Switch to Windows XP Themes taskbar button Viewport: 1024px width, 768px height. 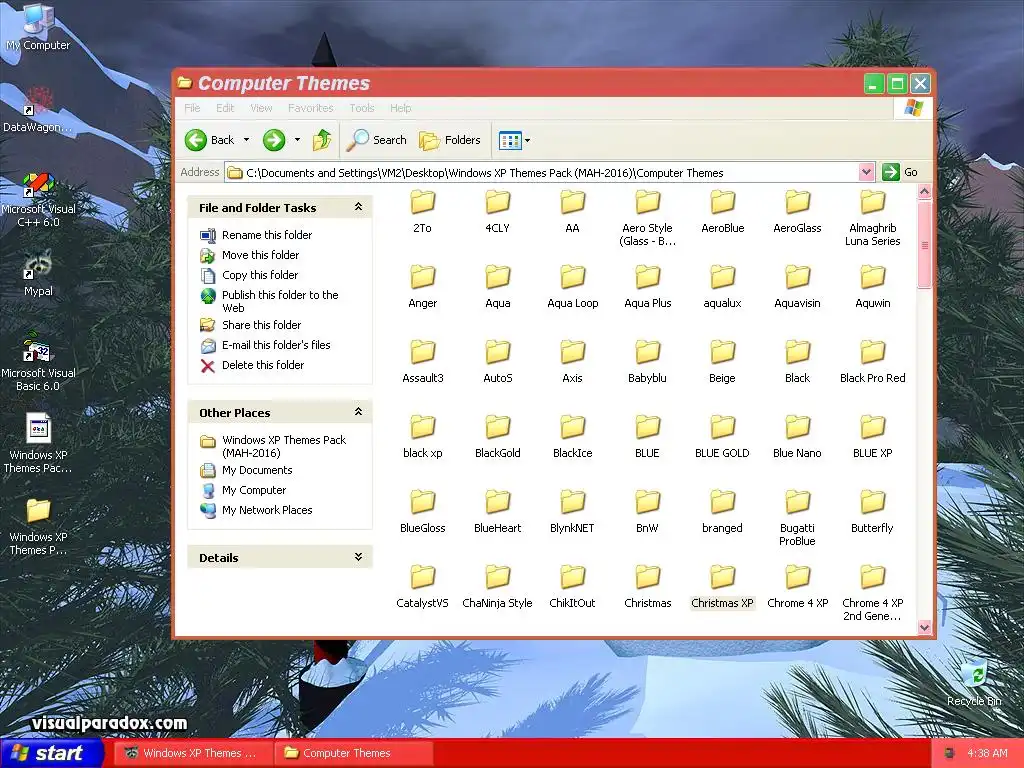(192, 753)
